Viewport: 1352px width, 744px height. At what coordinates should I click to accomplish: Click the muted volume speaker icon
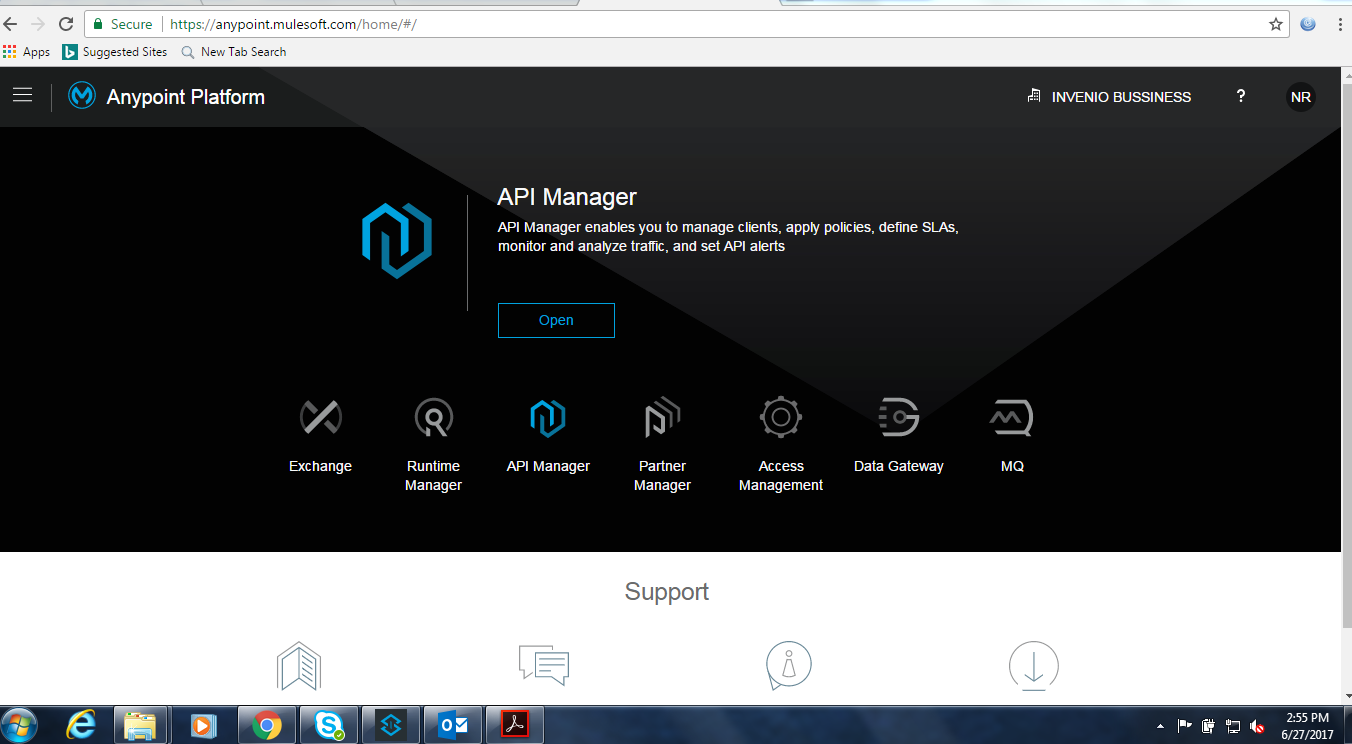tap(1257, 726)
